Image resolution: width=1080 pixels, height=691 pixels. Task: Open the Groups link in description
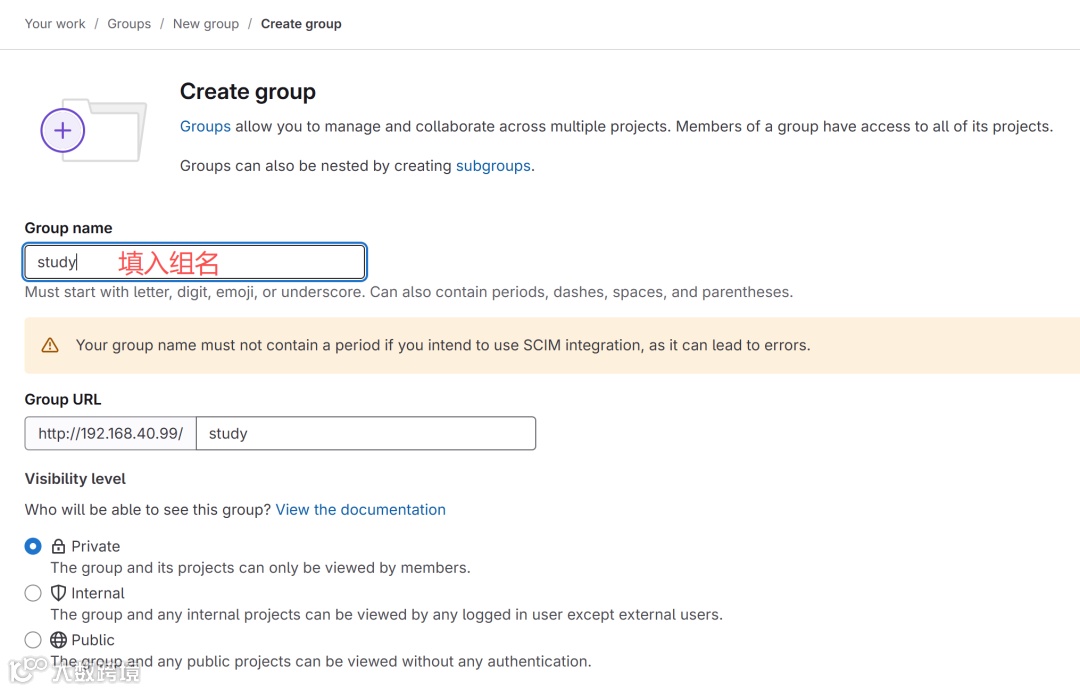coord(205,127)
